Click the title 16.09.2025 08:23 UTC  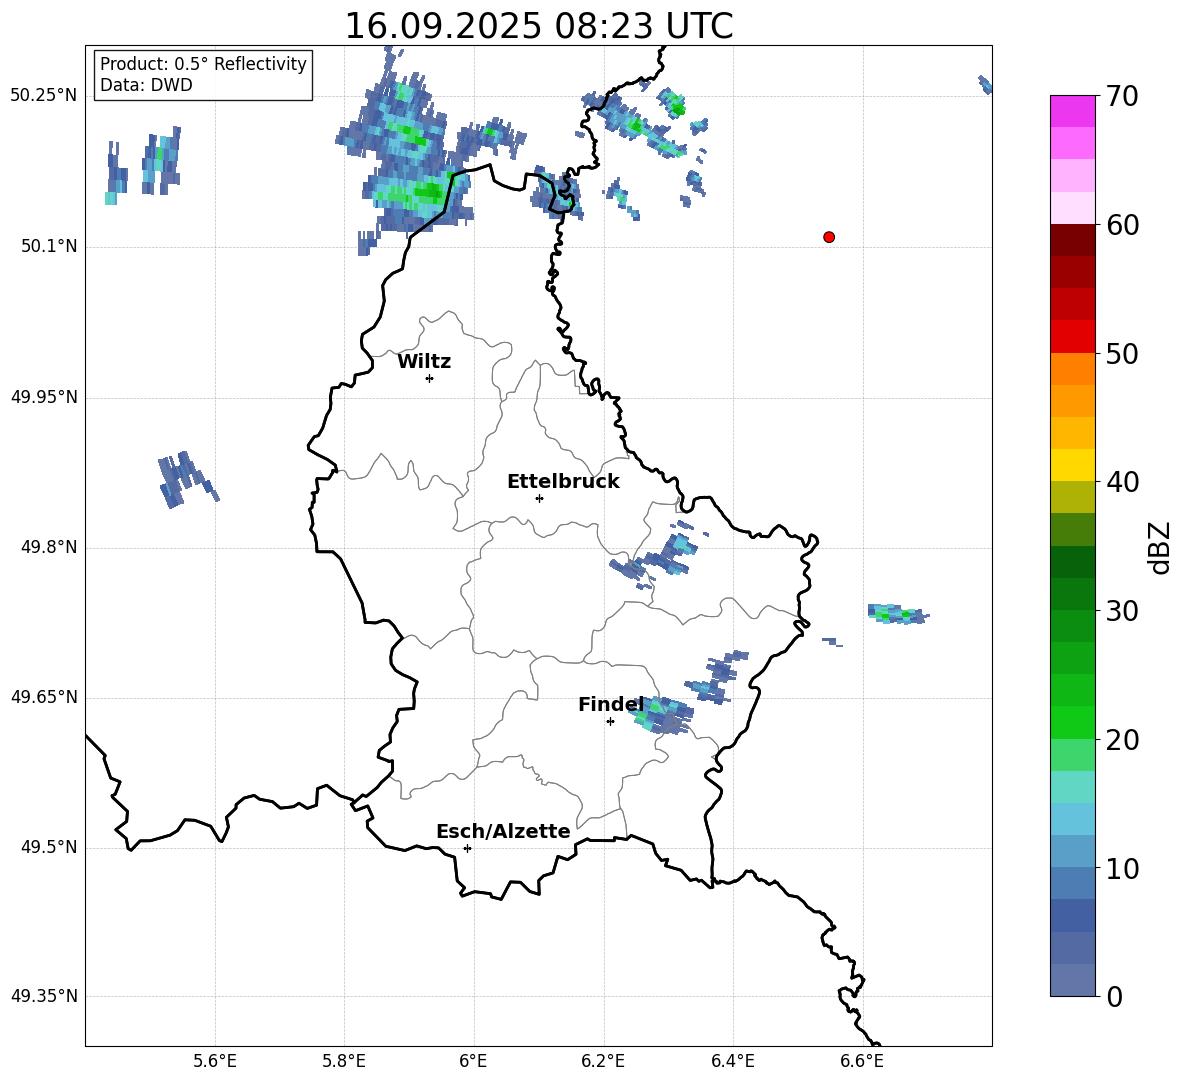tap(539, 26)
